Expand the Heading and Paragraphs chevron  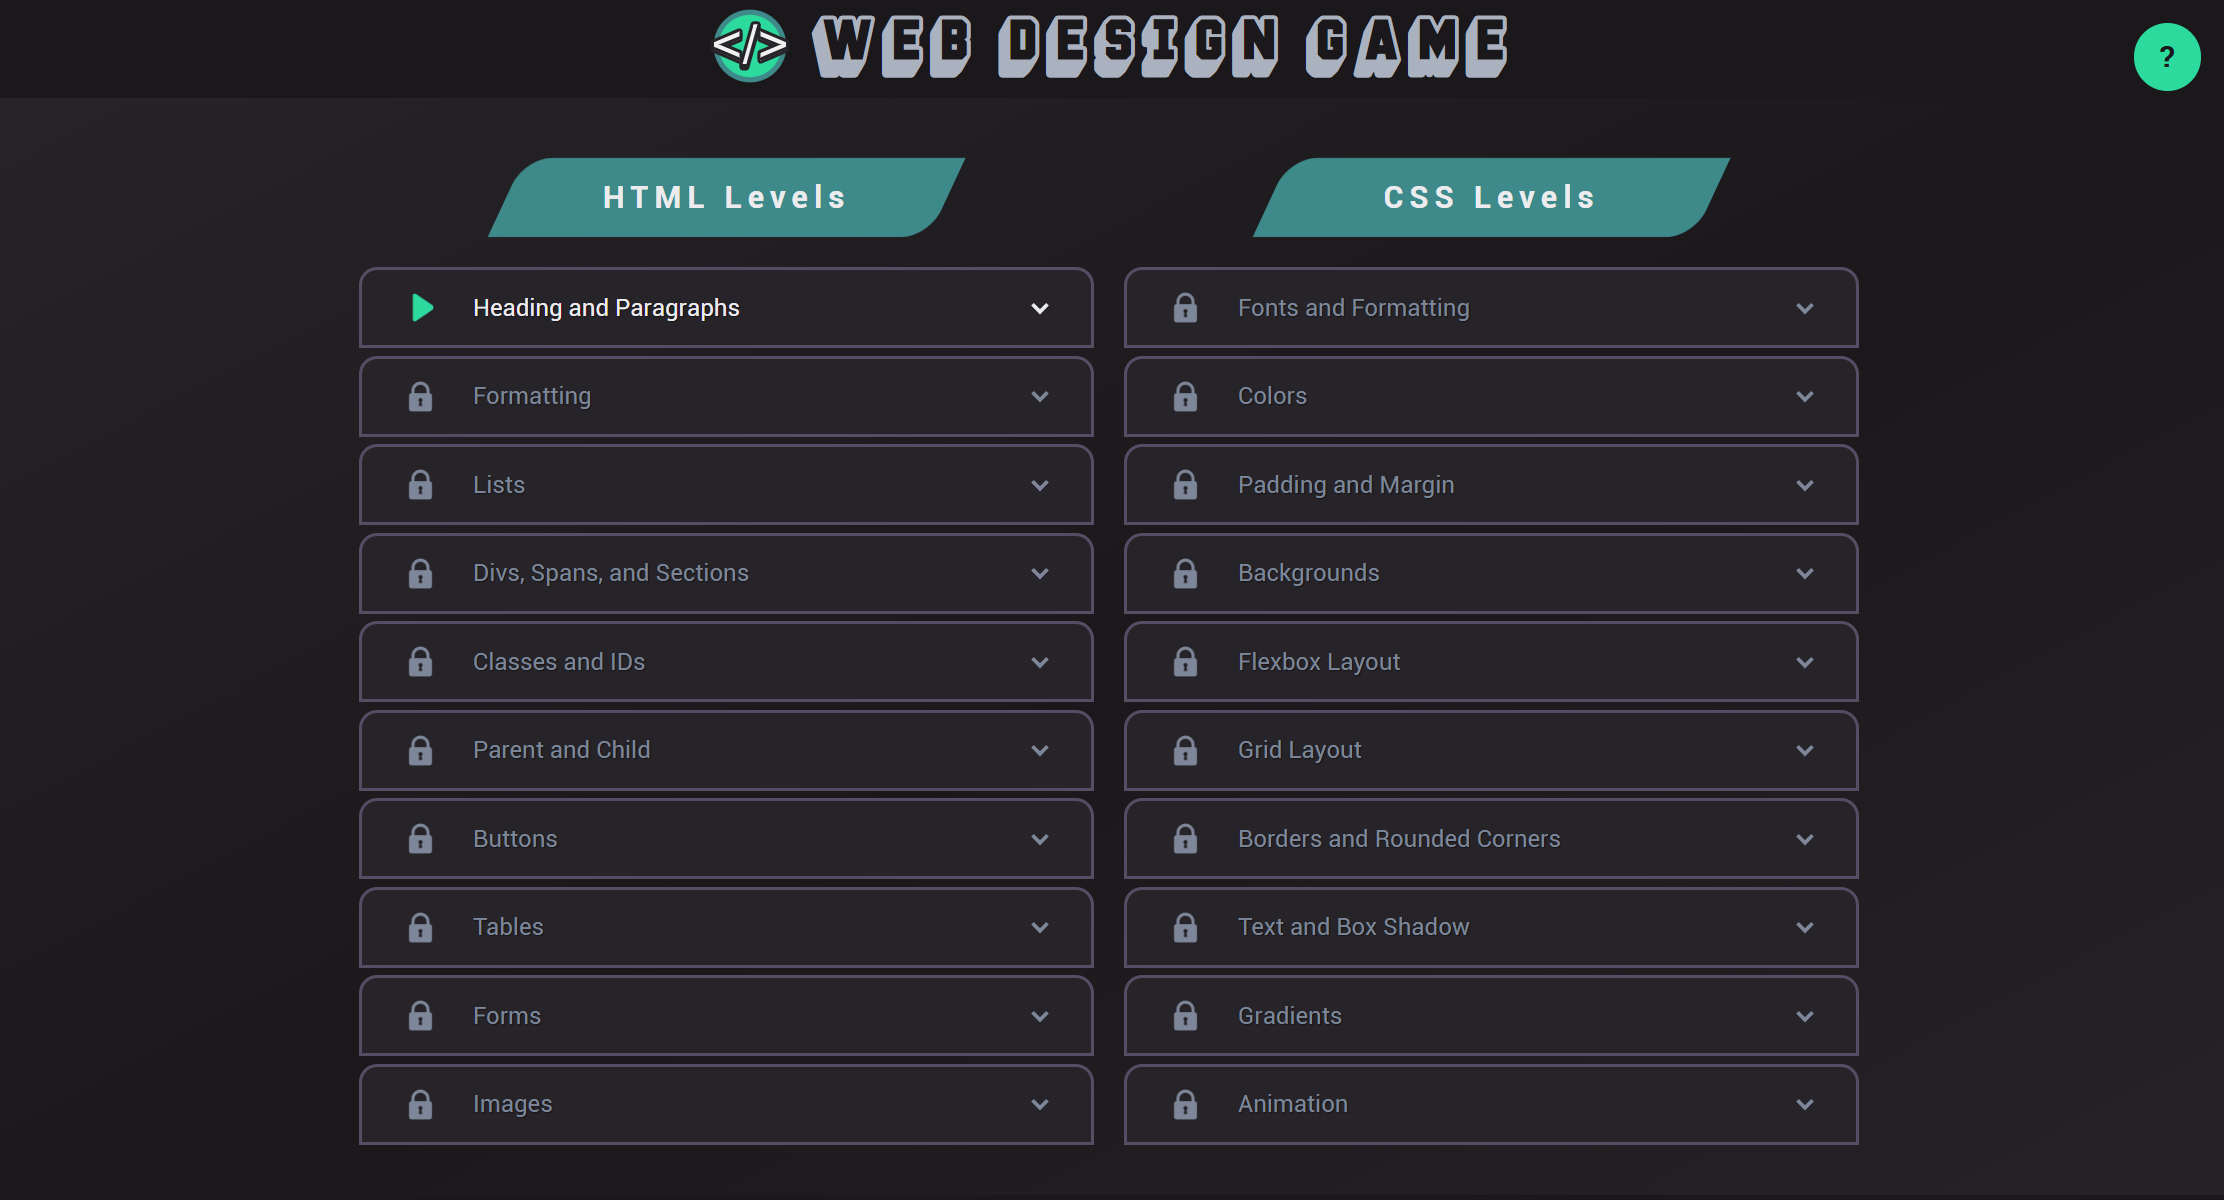click(x=1040, y=308)
